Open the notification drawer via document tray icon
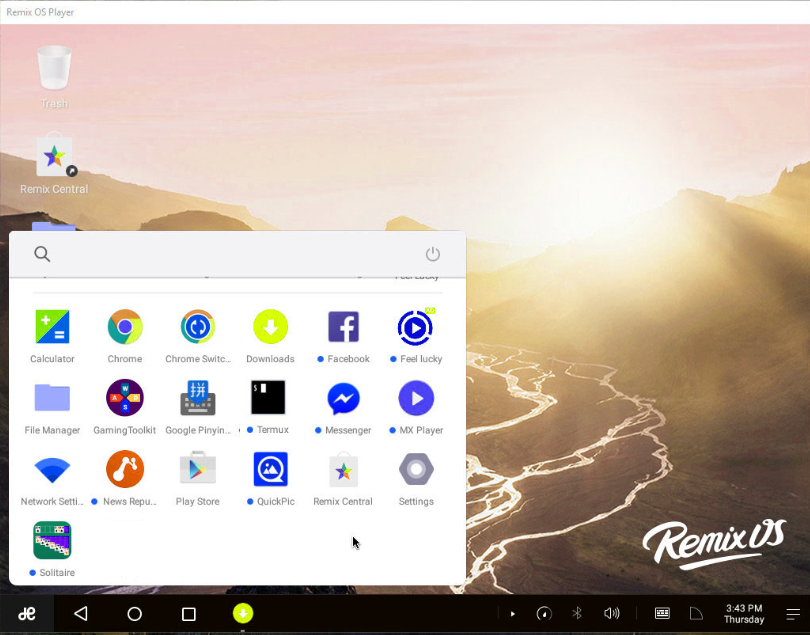 (x=696, y=613)
